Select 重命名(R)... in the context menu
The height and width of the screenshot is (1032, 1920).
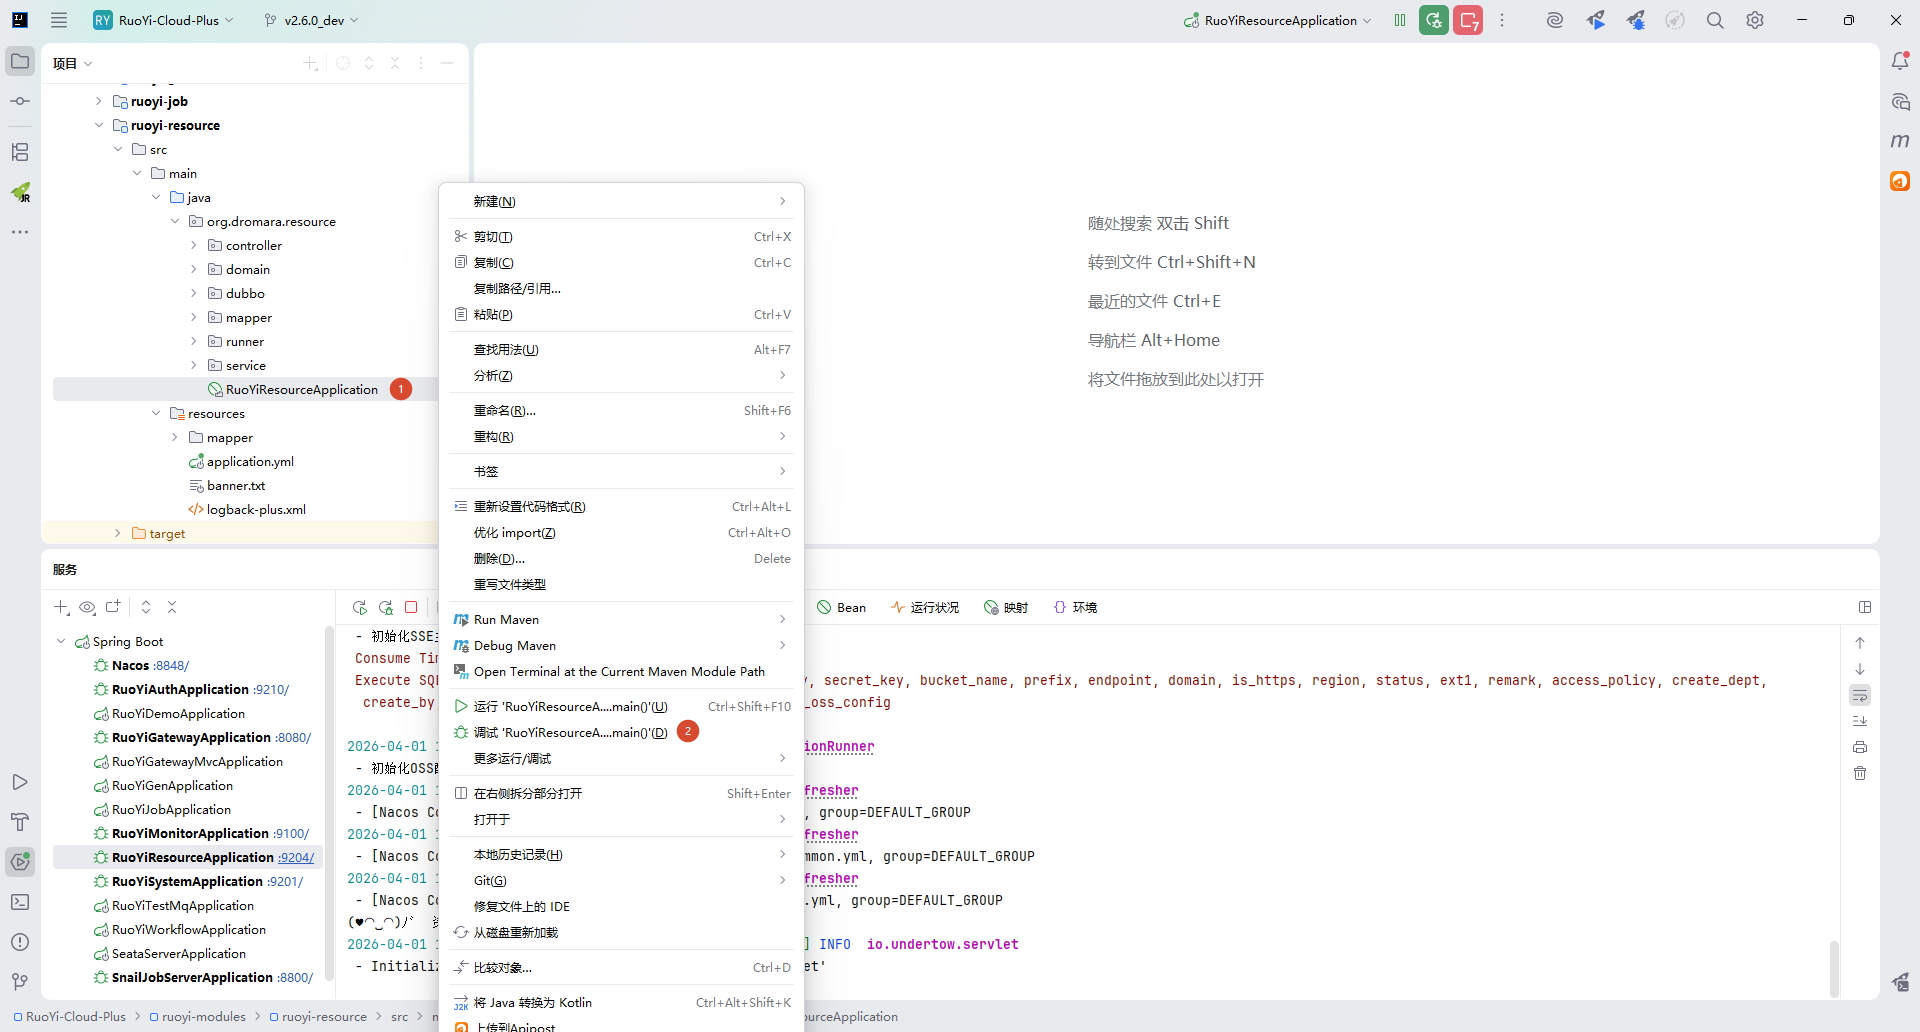point(505,411)
